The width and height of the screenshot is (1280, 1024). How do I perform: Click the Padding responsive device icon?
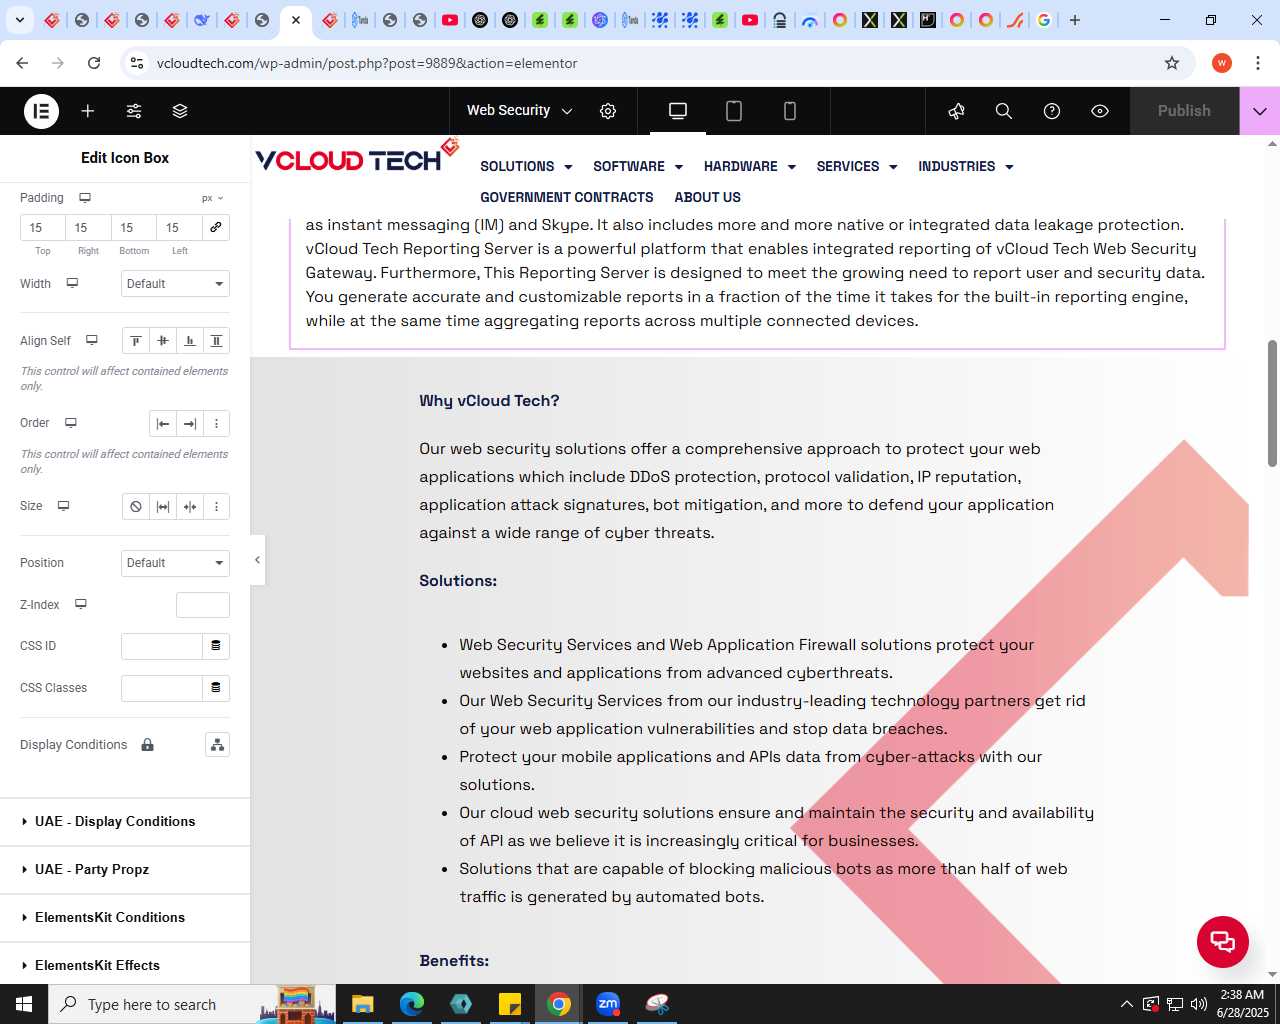pyautogui.click(x=85, y=198)
